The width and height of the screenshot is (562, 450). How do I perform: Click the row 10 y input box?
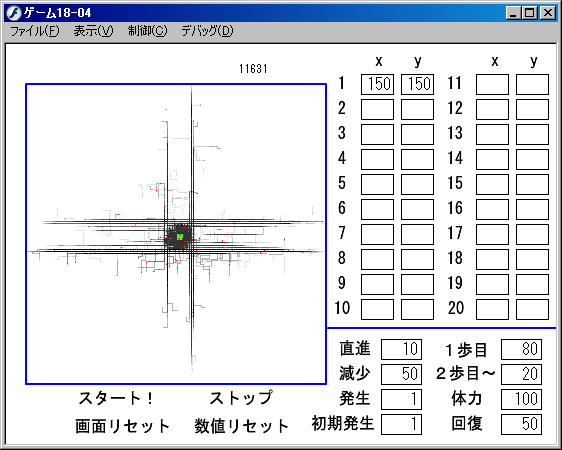pyautogui.click(x=417, y=310)
